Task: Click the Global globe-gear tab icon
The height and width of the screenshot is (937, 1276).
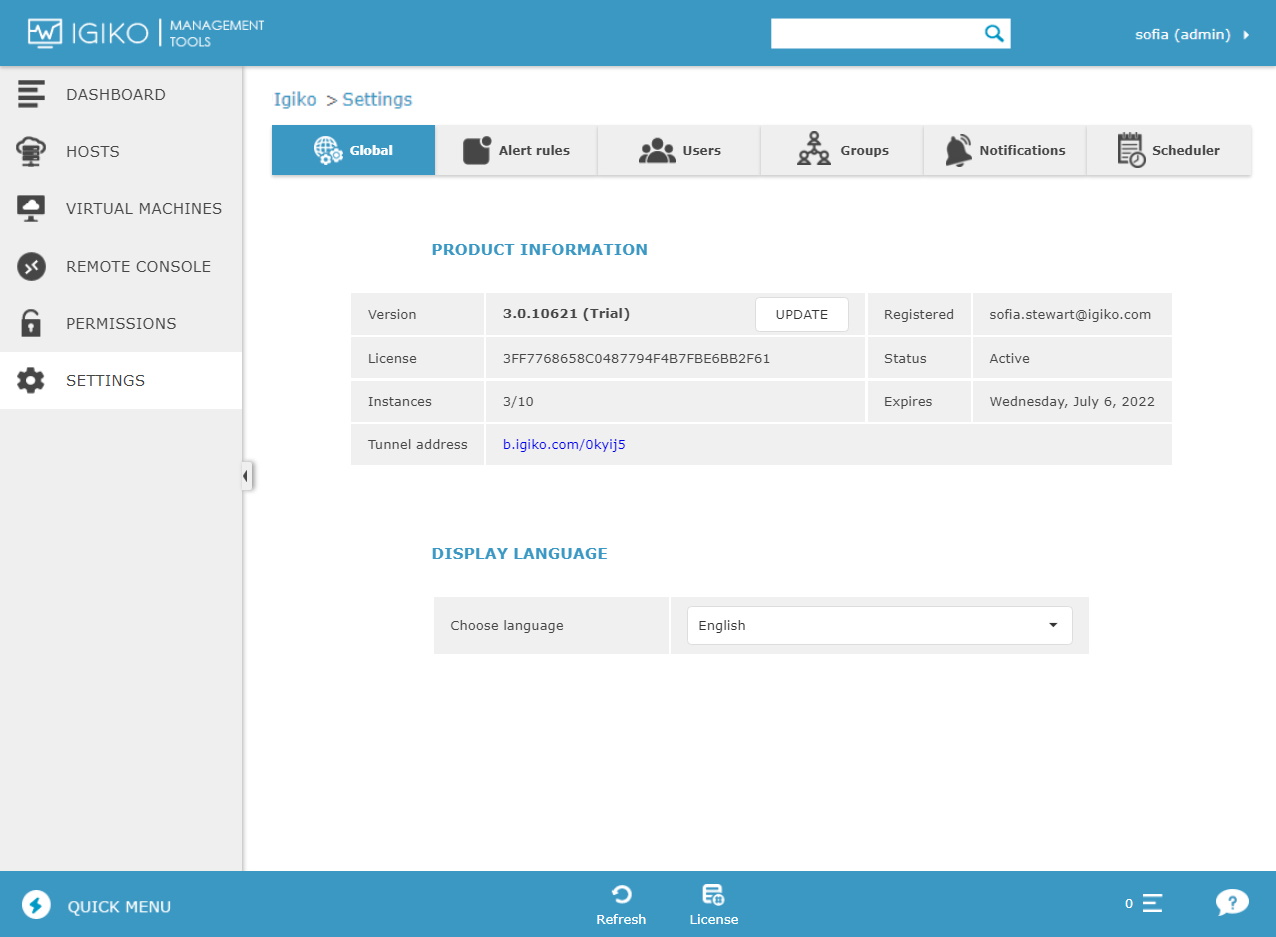Action: point(328,151)
